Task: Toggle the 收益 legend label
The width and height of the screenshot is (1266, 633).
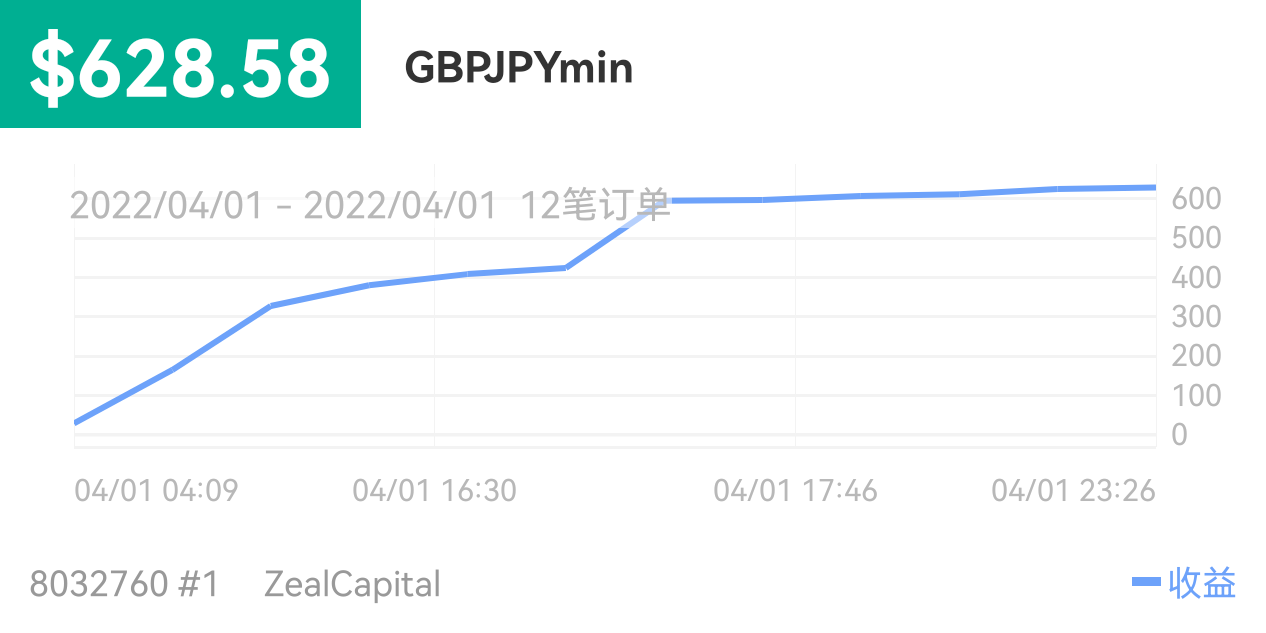Action: pyautogui.click(x=1202, y=583)
